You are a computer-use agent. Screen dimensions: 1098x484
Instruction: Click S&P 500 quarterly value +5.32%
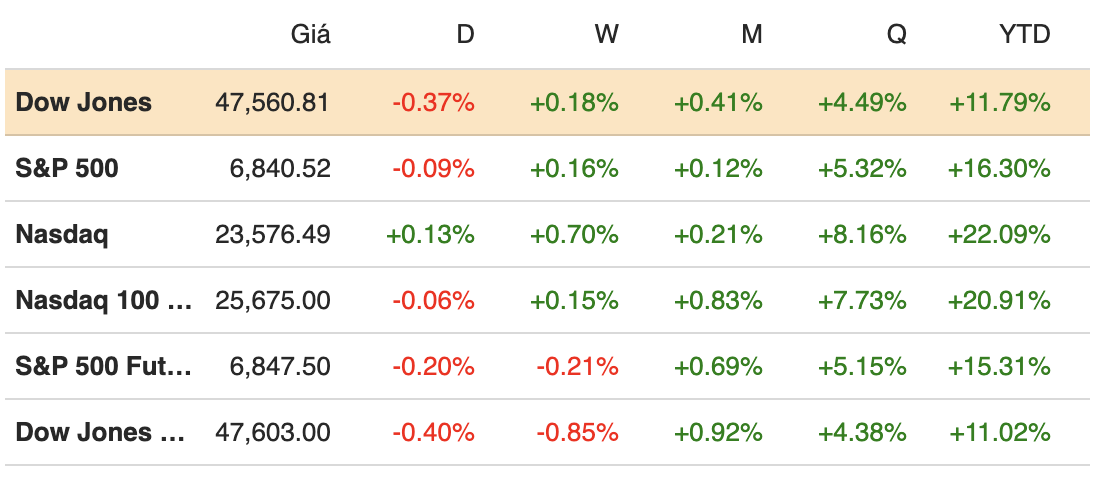coord(862,168)
